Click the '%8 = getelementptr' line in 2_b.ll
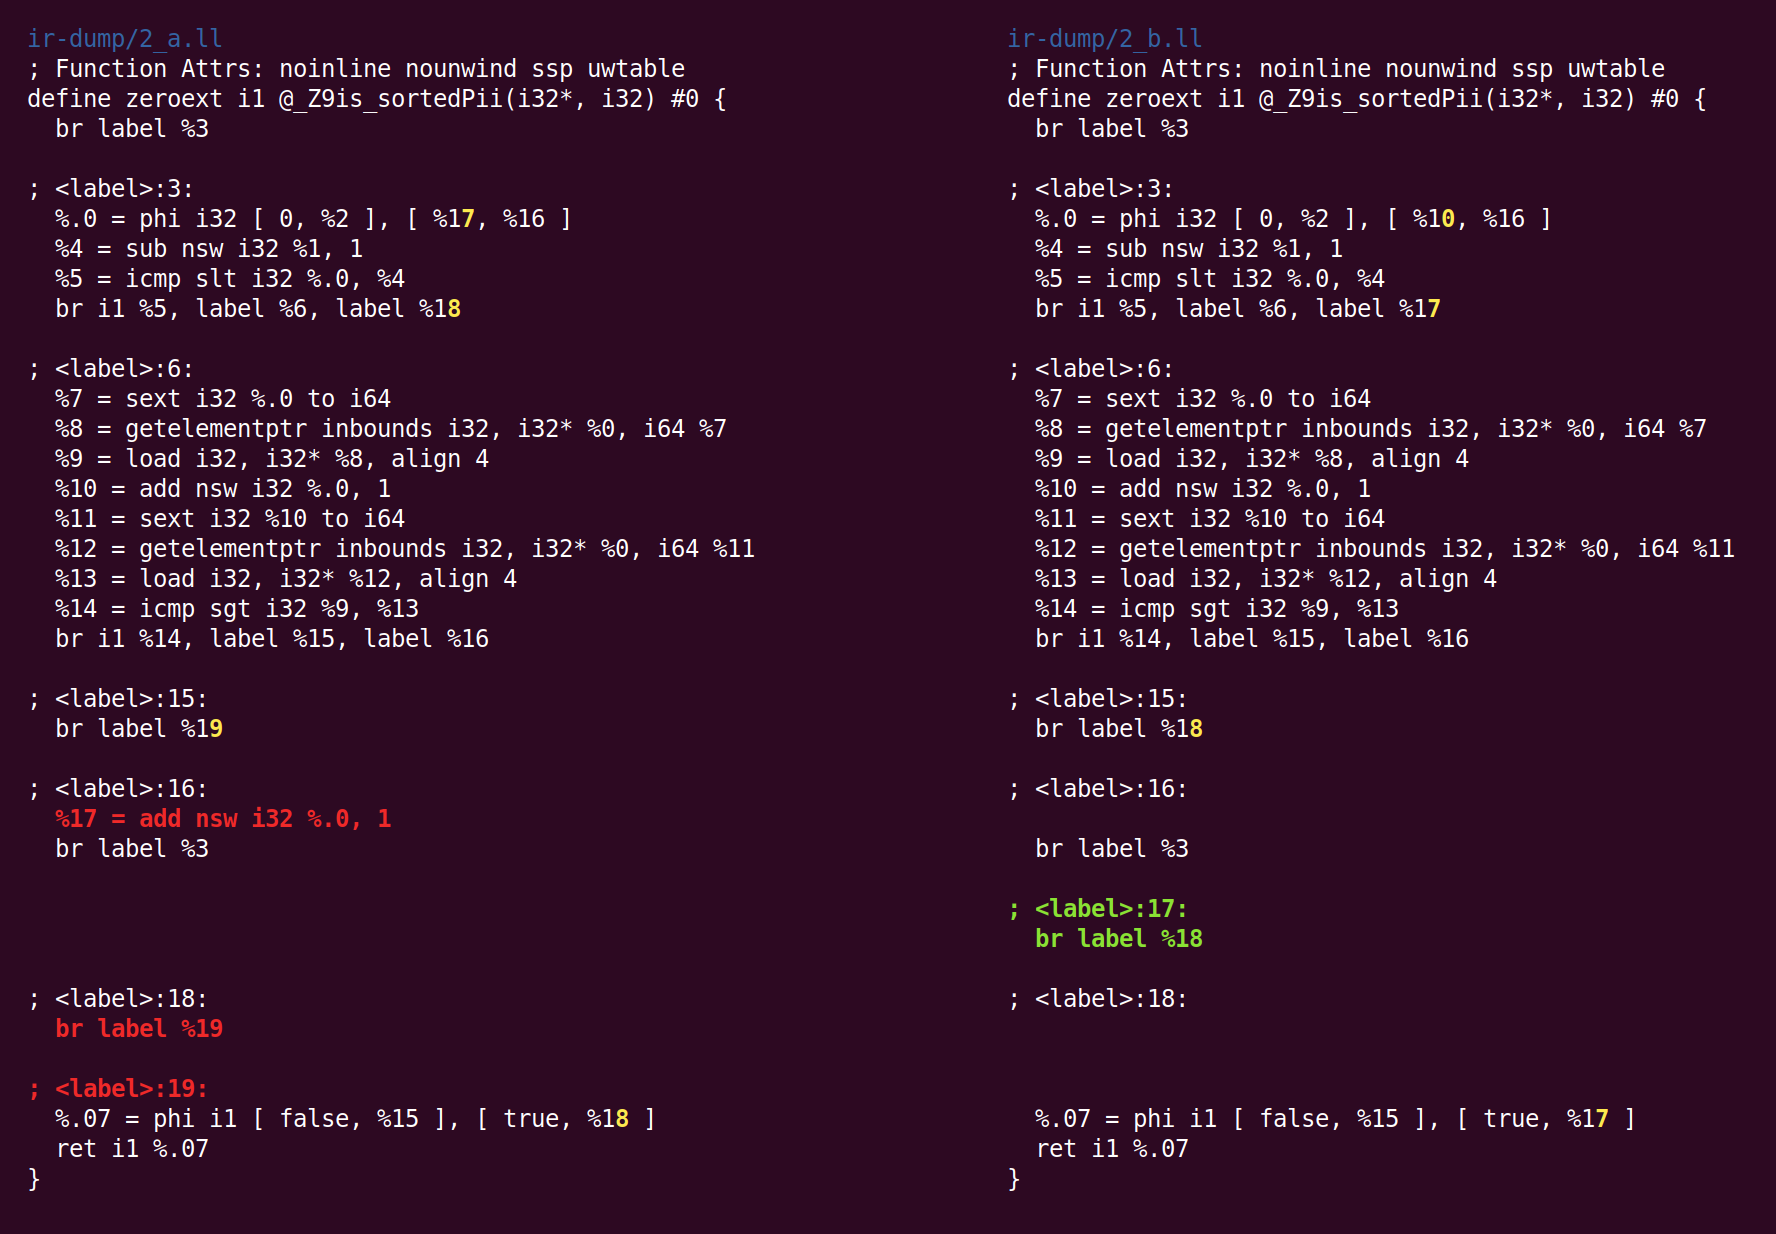 [1370, 429]
